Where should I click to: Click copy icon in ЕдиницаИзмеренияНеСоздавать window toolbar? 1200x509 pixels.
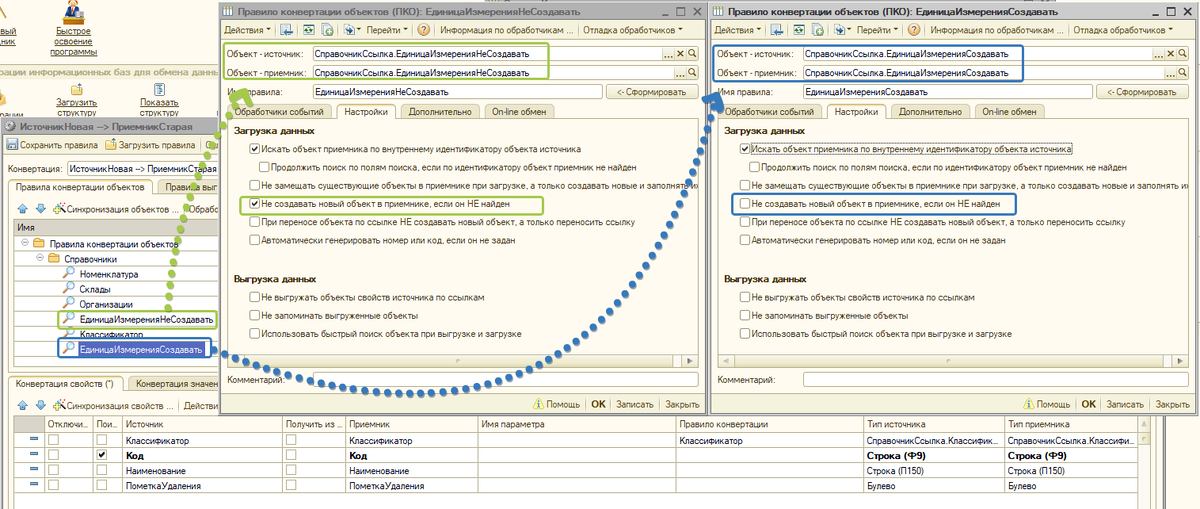(327, 30)
